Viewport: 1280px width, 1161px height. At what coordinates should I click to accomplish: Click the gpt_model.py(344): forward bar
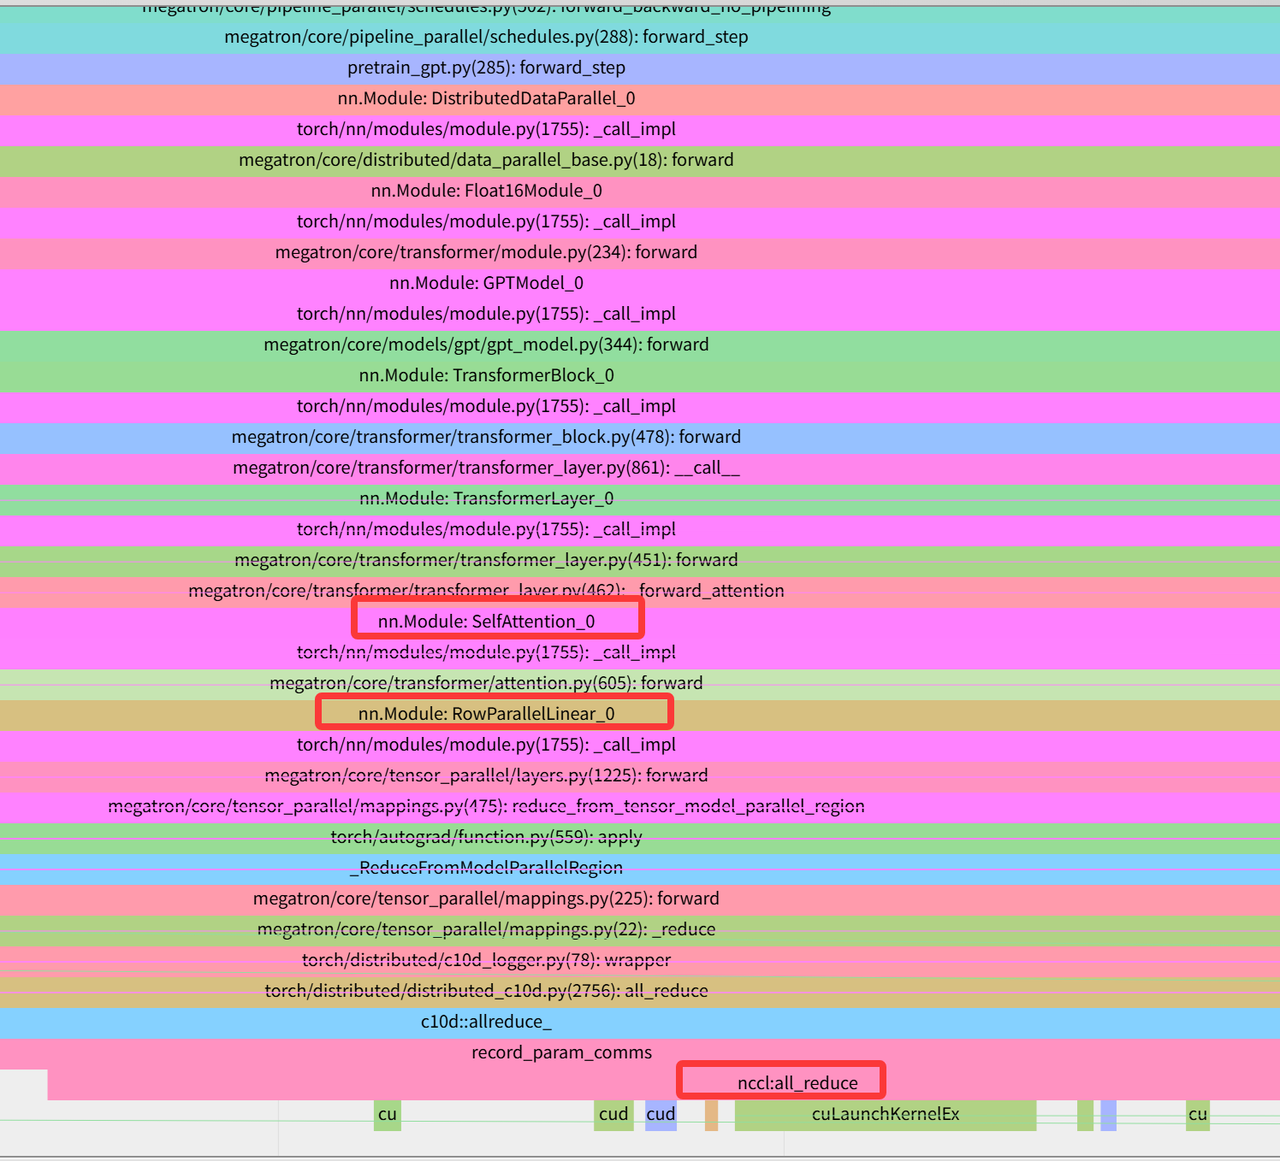click(x=486, y=344)
